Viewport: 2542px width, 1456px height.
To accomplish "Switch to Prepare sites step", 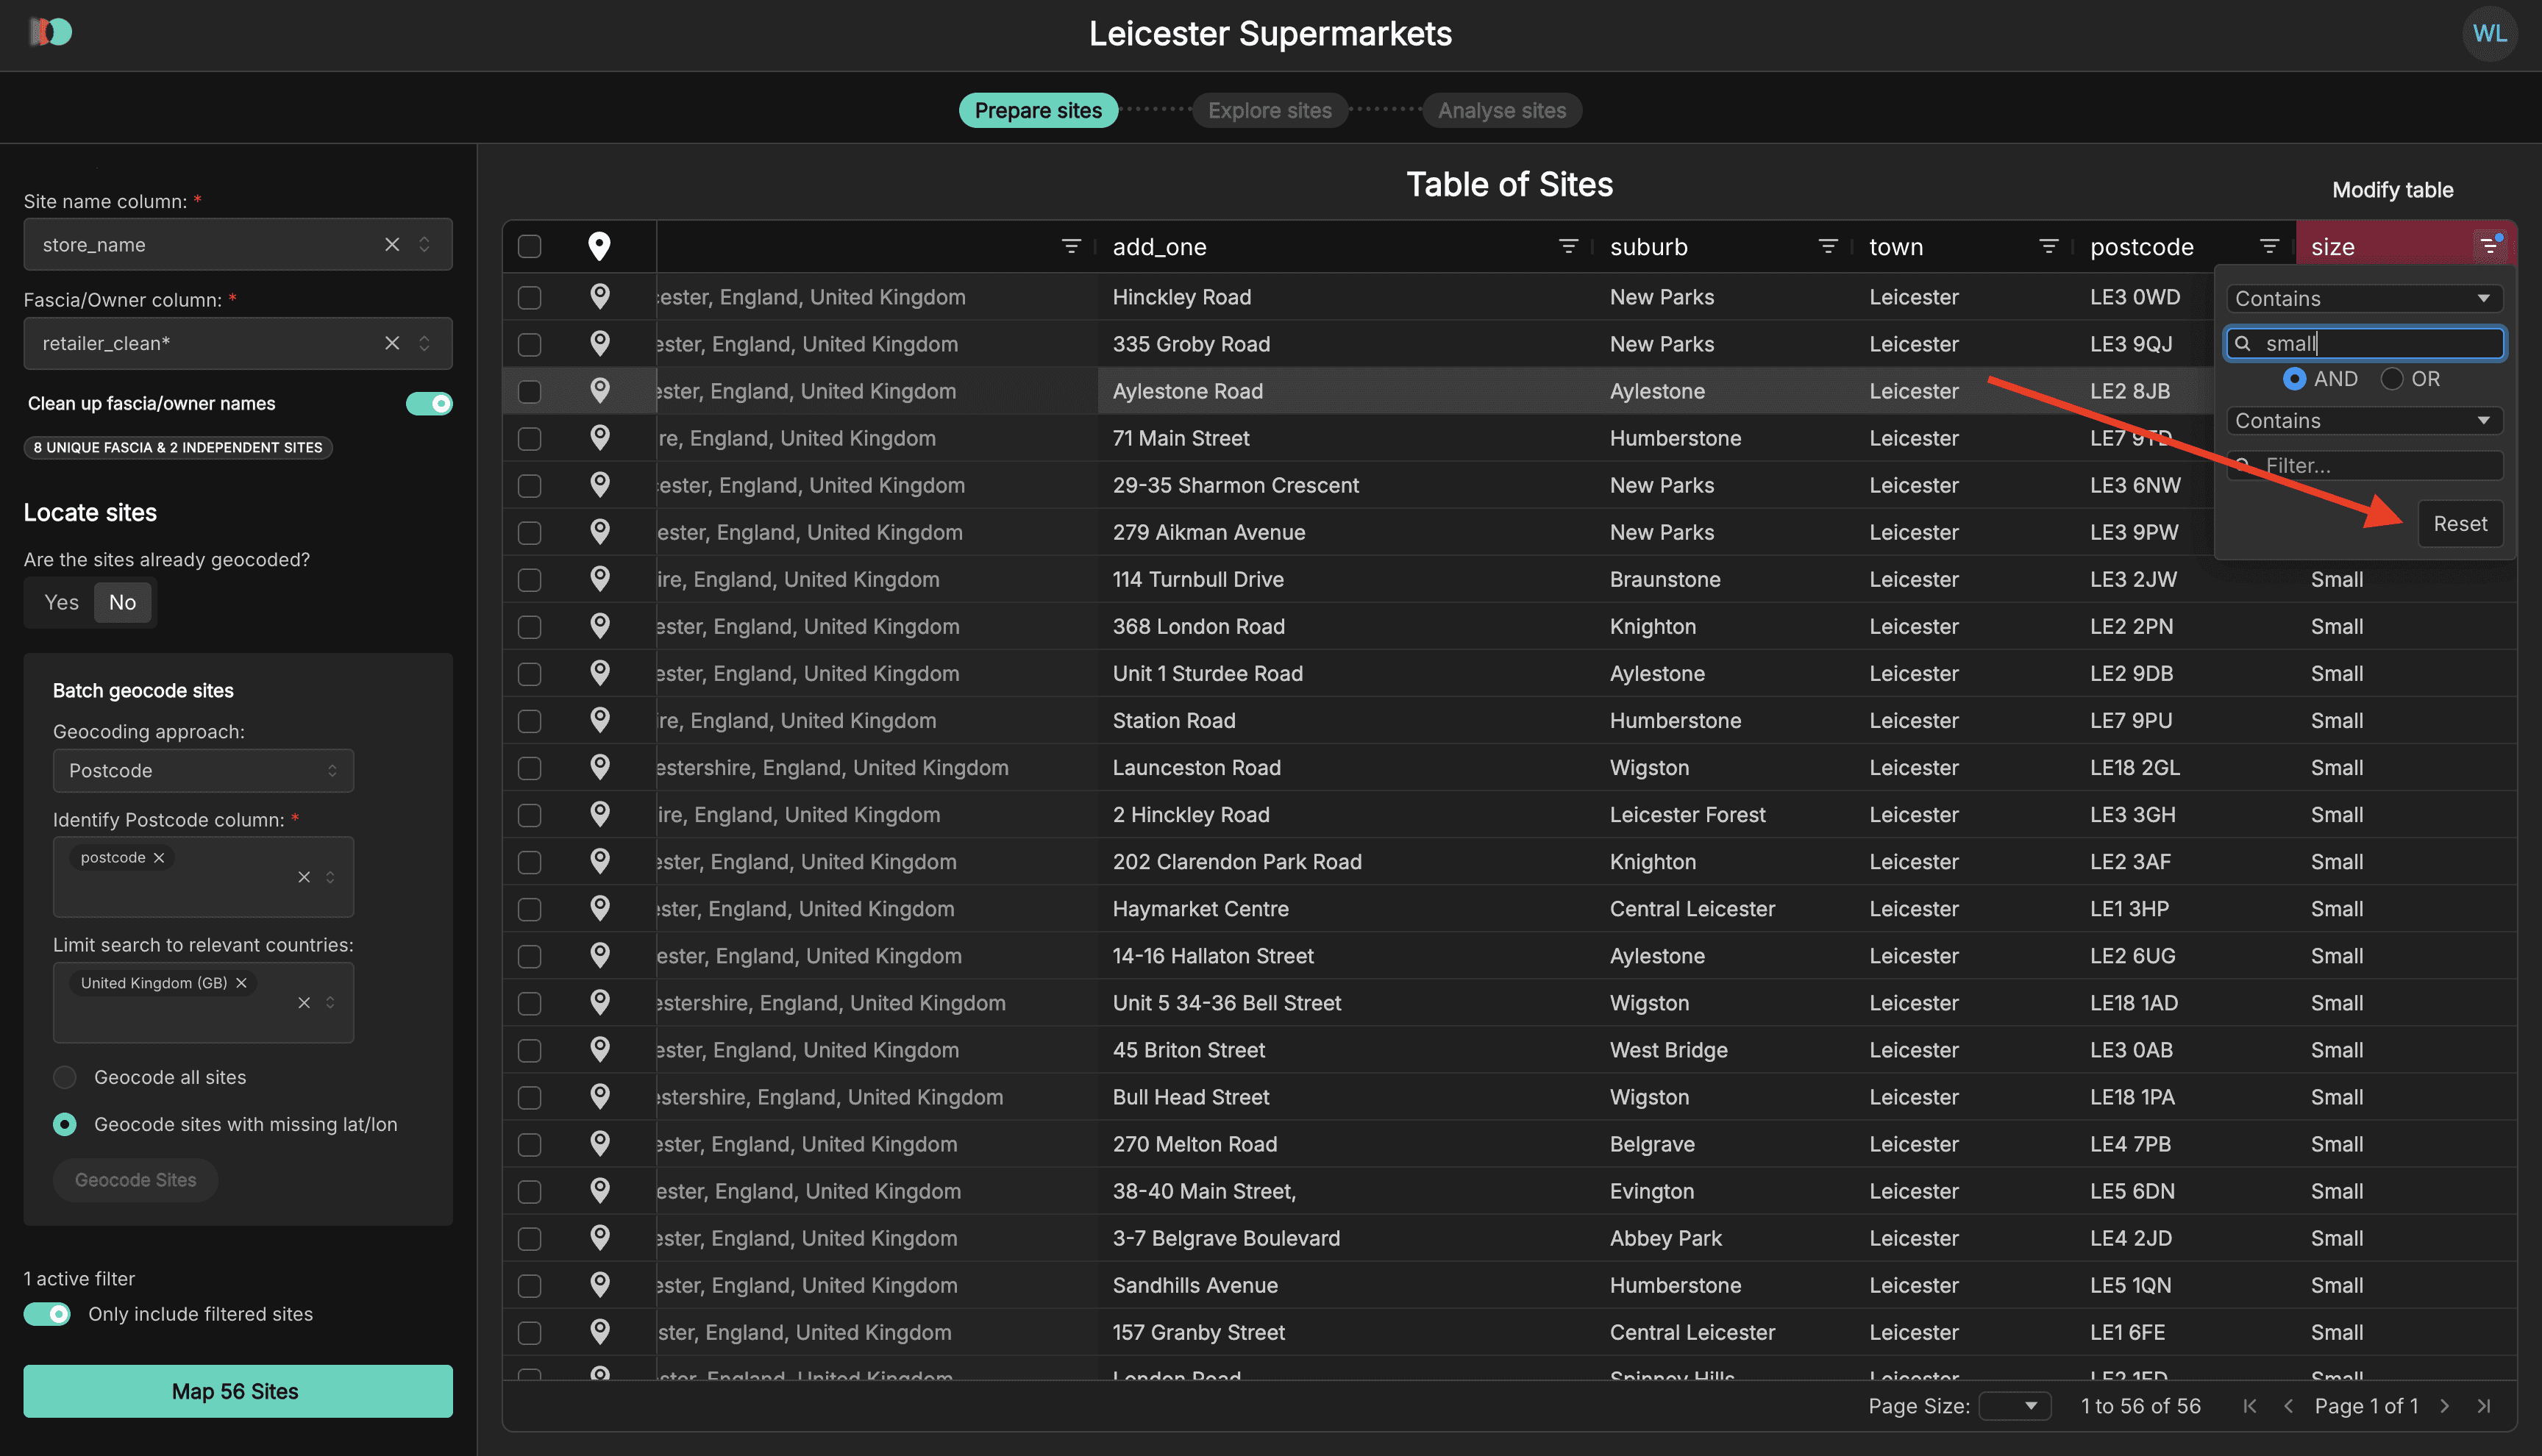I will (1038, 110).
